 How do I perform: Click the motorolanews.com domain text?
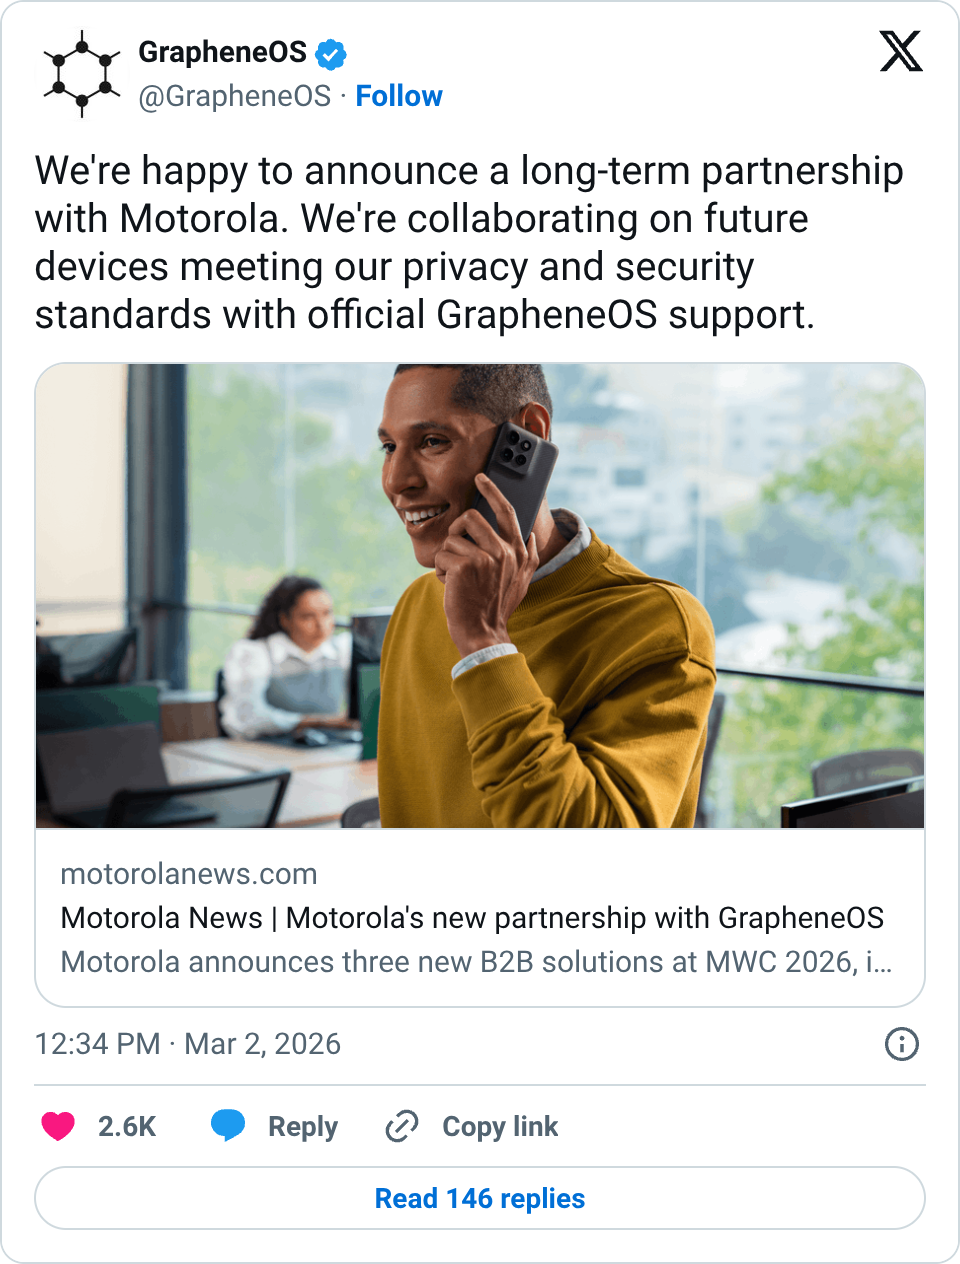[x=189, y=874]
